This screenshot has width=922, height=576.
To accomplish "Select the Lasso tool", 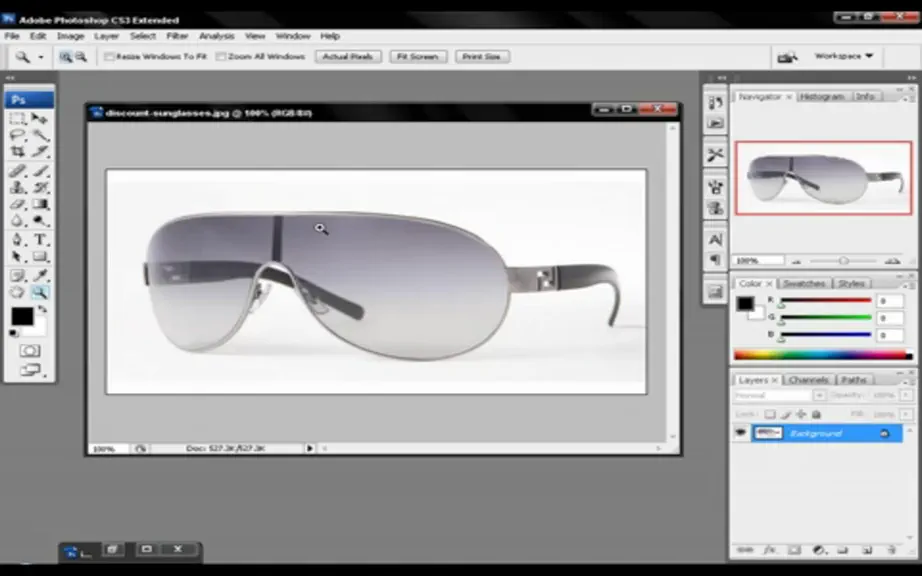I will [18, 135].
